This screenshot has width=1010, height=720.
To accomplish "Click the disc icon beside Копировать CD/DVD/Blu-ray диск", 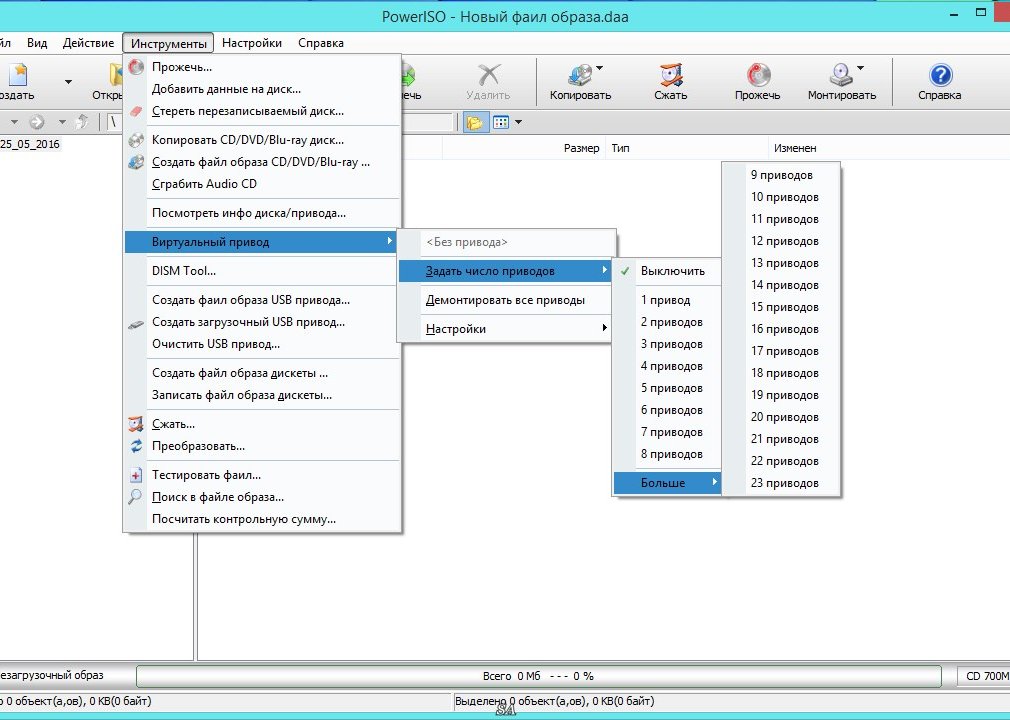I will click(135, 140).
